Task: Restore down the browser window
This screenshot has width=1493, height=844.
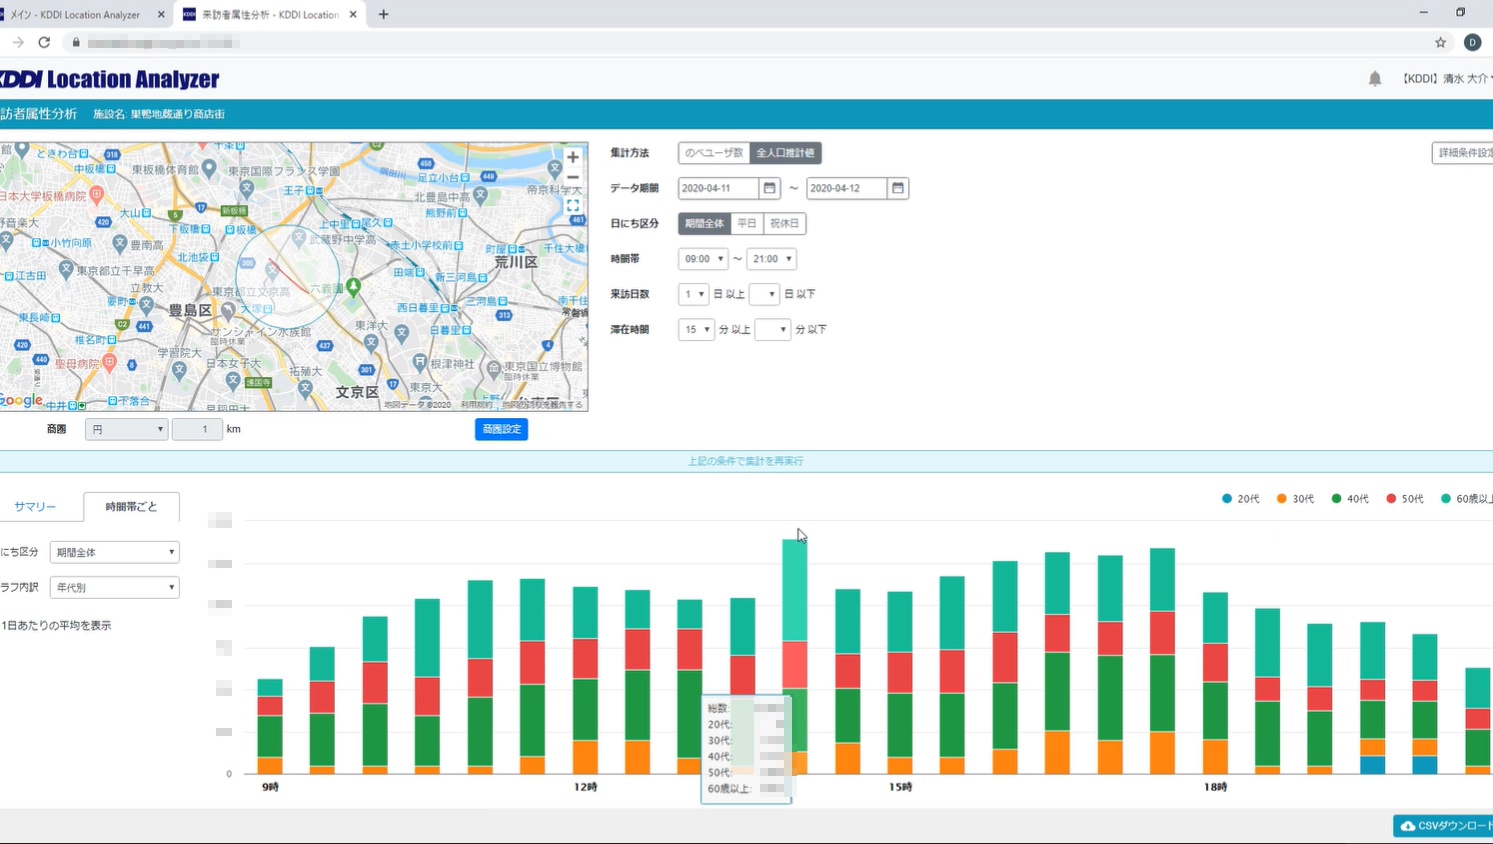Action: 1461,13
